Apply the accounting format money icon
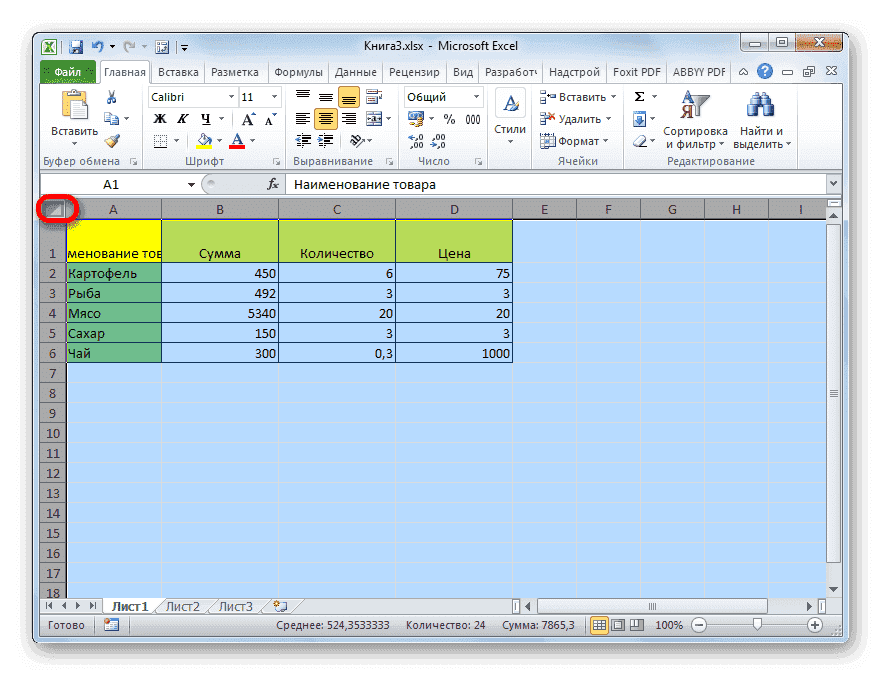The image size is (882, 676). [x=416, y=118]
